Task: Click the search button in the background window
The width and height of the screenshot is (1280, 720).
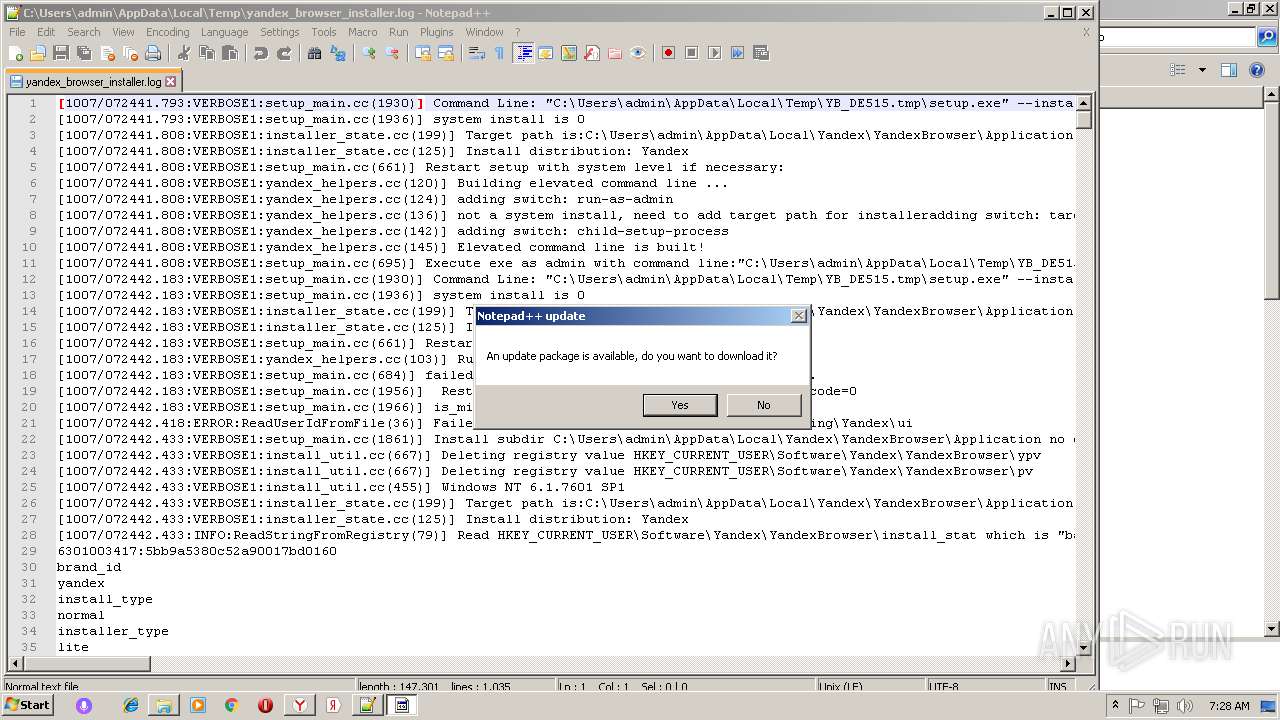Action: click(1266, 38)
